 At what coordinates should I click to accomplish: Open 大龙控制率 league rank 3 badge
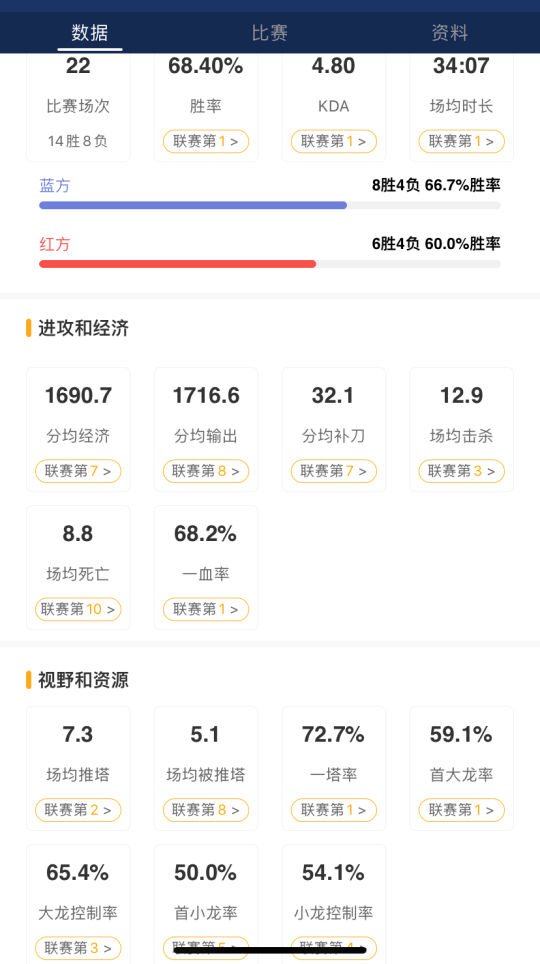coord(78,948)
